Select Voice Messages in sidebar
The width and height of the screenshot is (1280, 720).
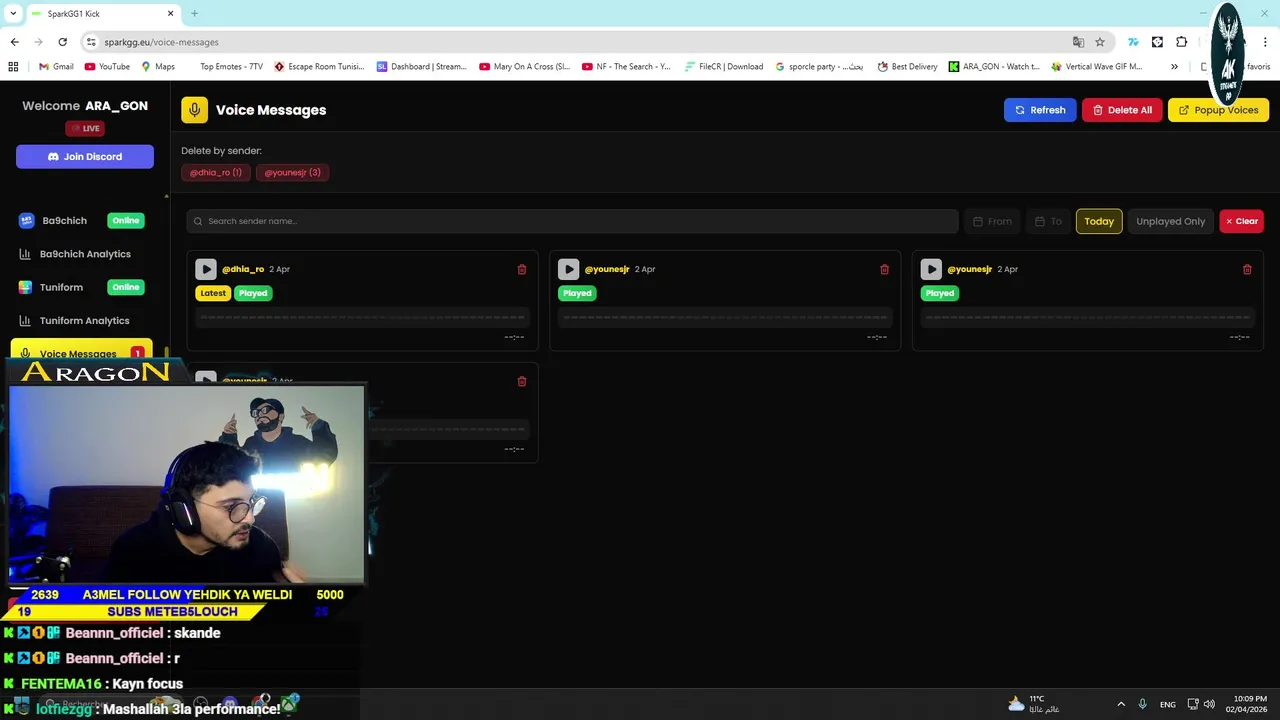[82, 353]
